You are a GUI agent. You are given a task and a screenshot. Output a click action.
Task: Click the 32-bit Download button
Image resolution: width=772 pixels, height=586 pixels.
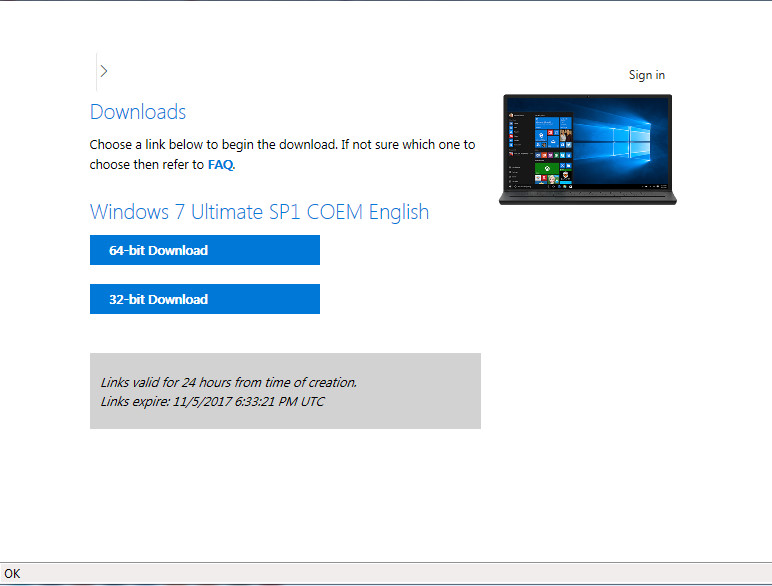click(x=205, y=299)
